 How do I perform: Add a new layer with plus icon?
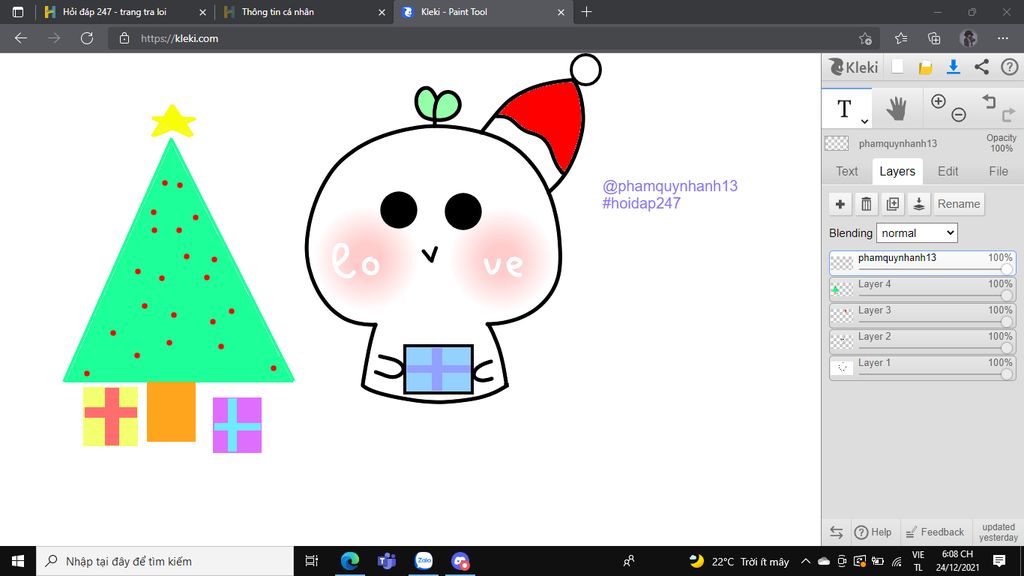840,204
